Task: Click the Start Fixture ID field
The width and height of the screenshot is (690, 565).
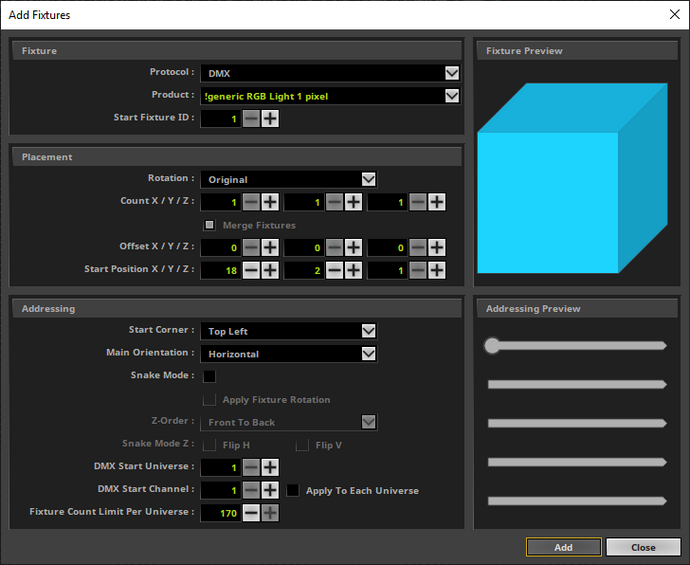Action: 220,118
